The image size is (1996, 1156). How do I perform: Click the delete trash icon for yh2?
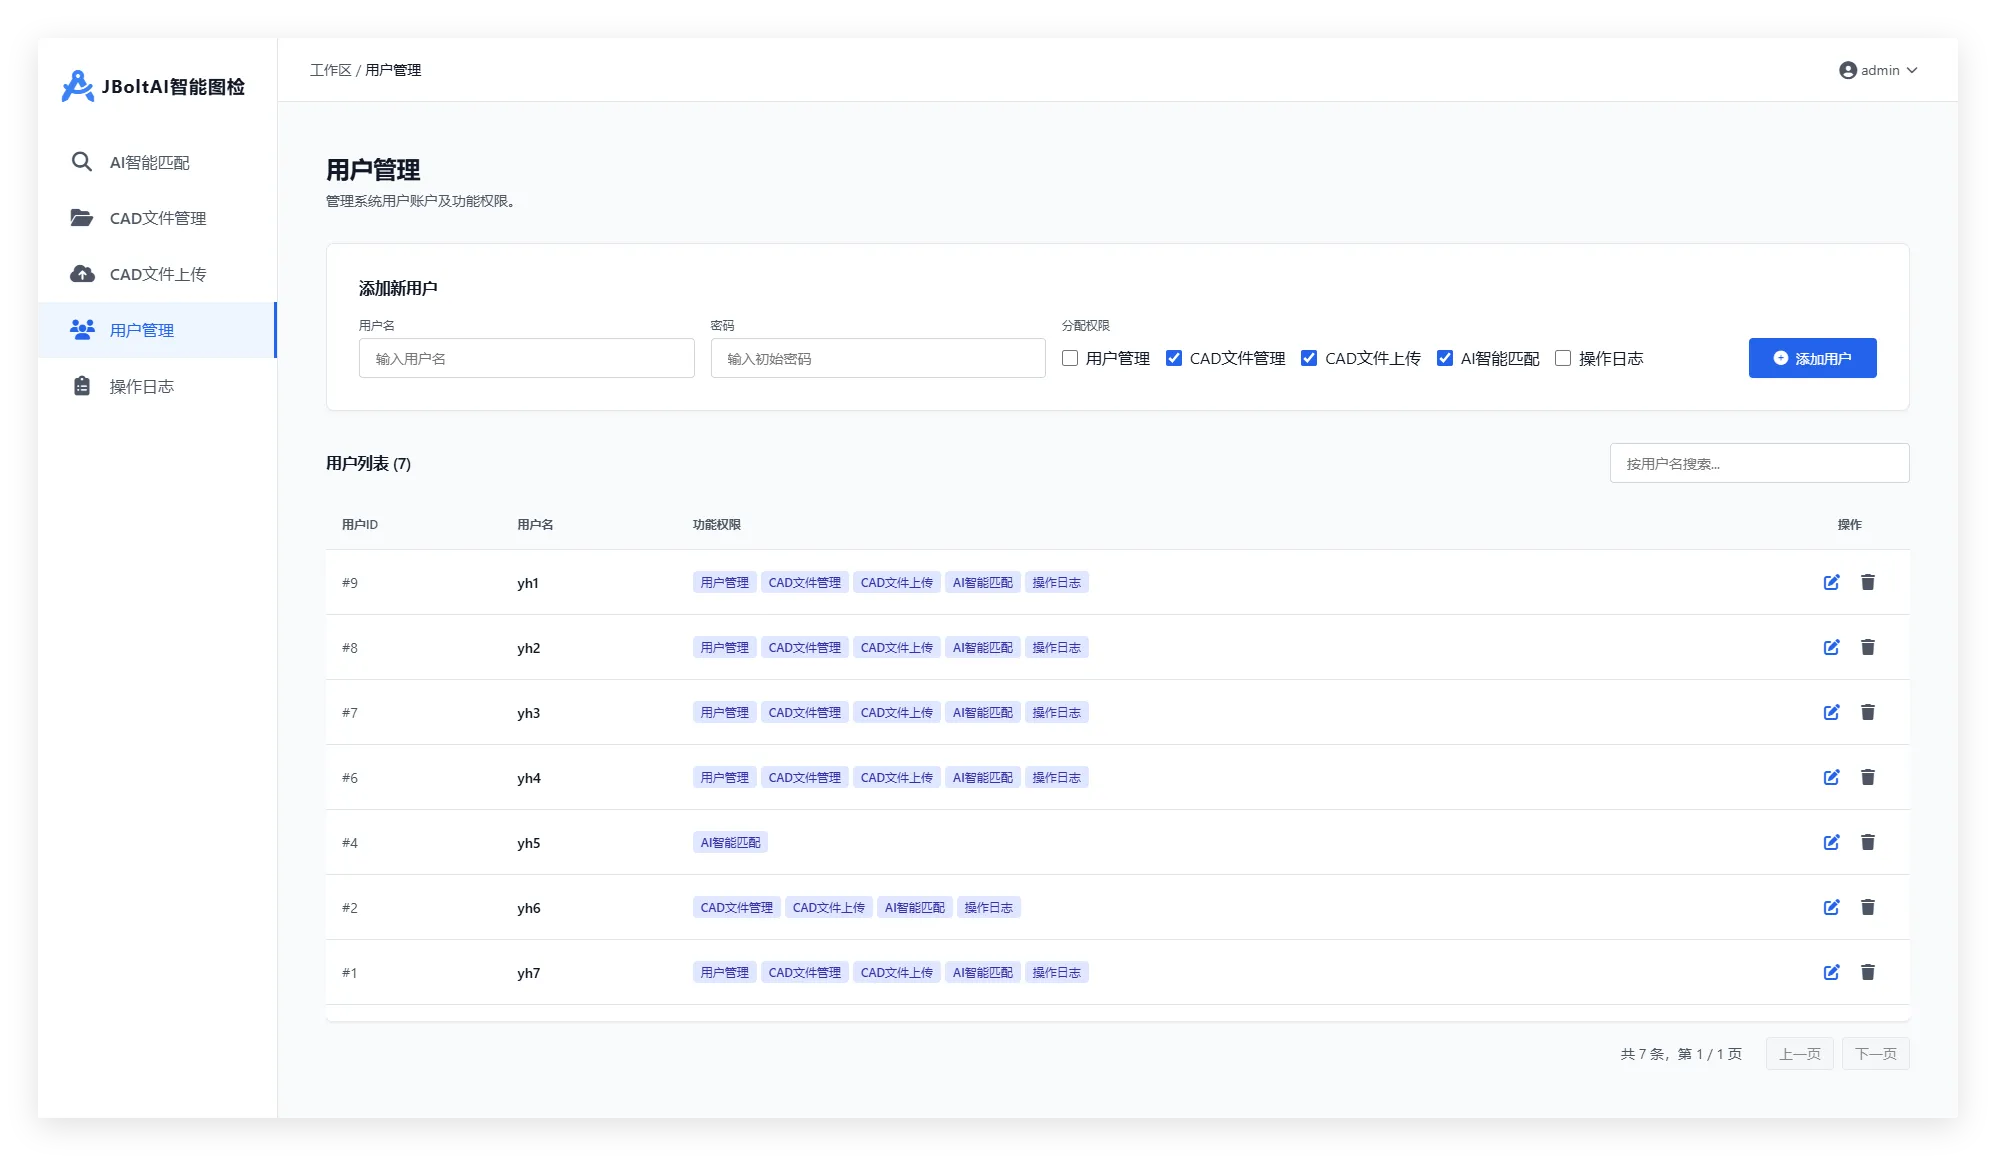coord(1867,647)
